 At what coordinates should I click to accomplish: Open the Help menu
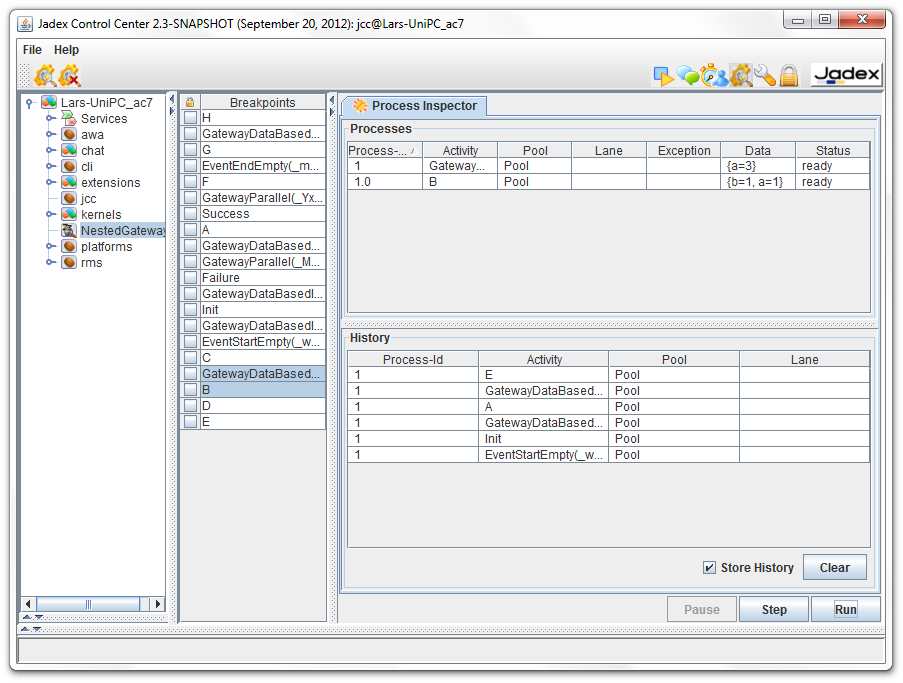[66, 49]
